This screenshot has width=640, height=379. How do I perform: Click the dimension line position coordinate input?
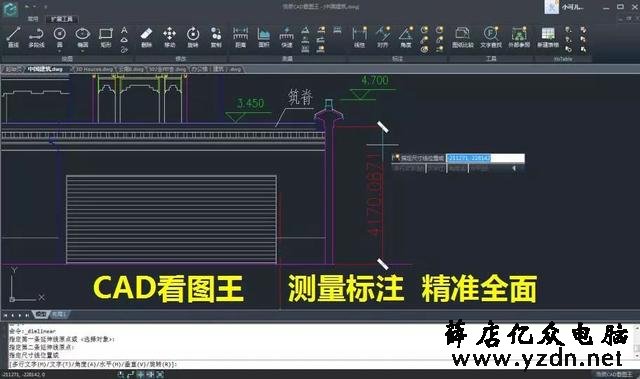tap(485, 158)
